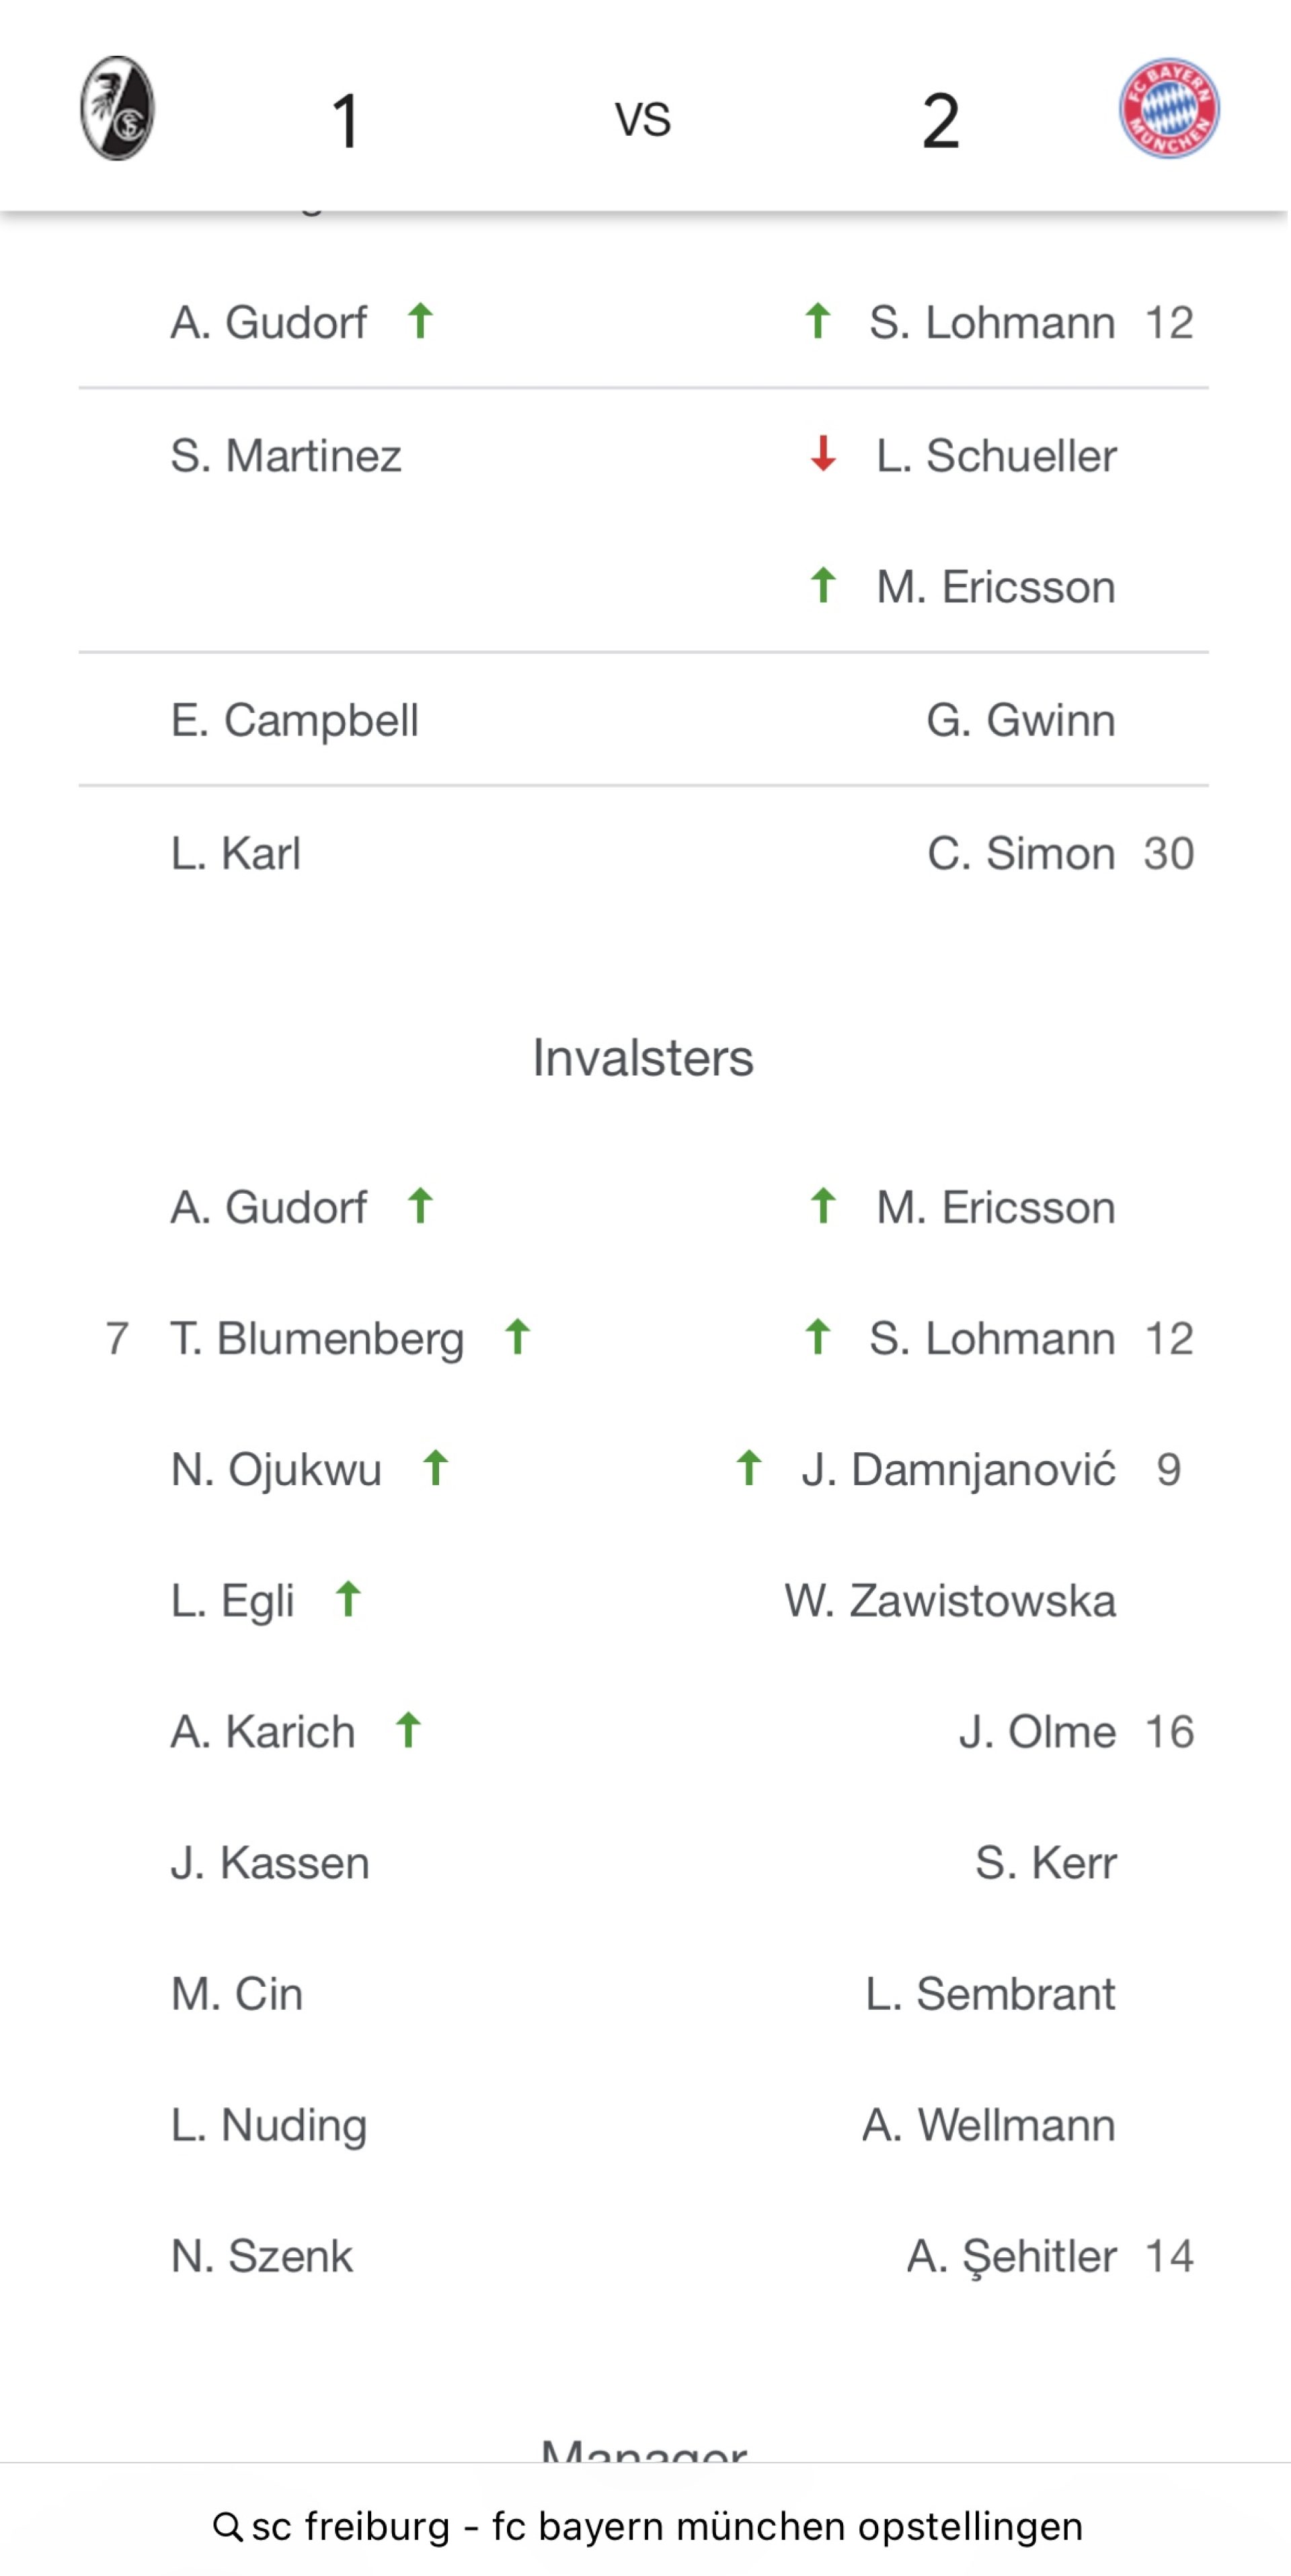Viewport: 1291px width, 2576px height.
Task: Tap green arrow next to A. Karich
Action: (x=408, y=1730)
